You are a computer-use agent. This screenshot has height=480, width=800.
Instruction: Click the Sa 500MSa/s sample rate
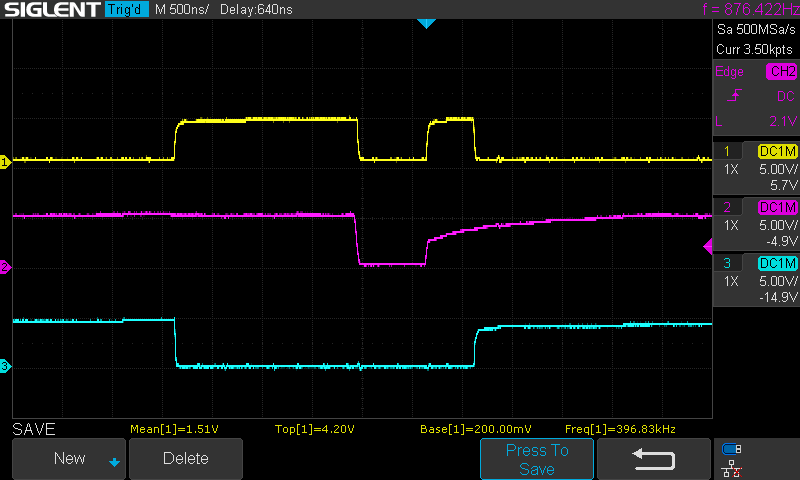[756, 30]
